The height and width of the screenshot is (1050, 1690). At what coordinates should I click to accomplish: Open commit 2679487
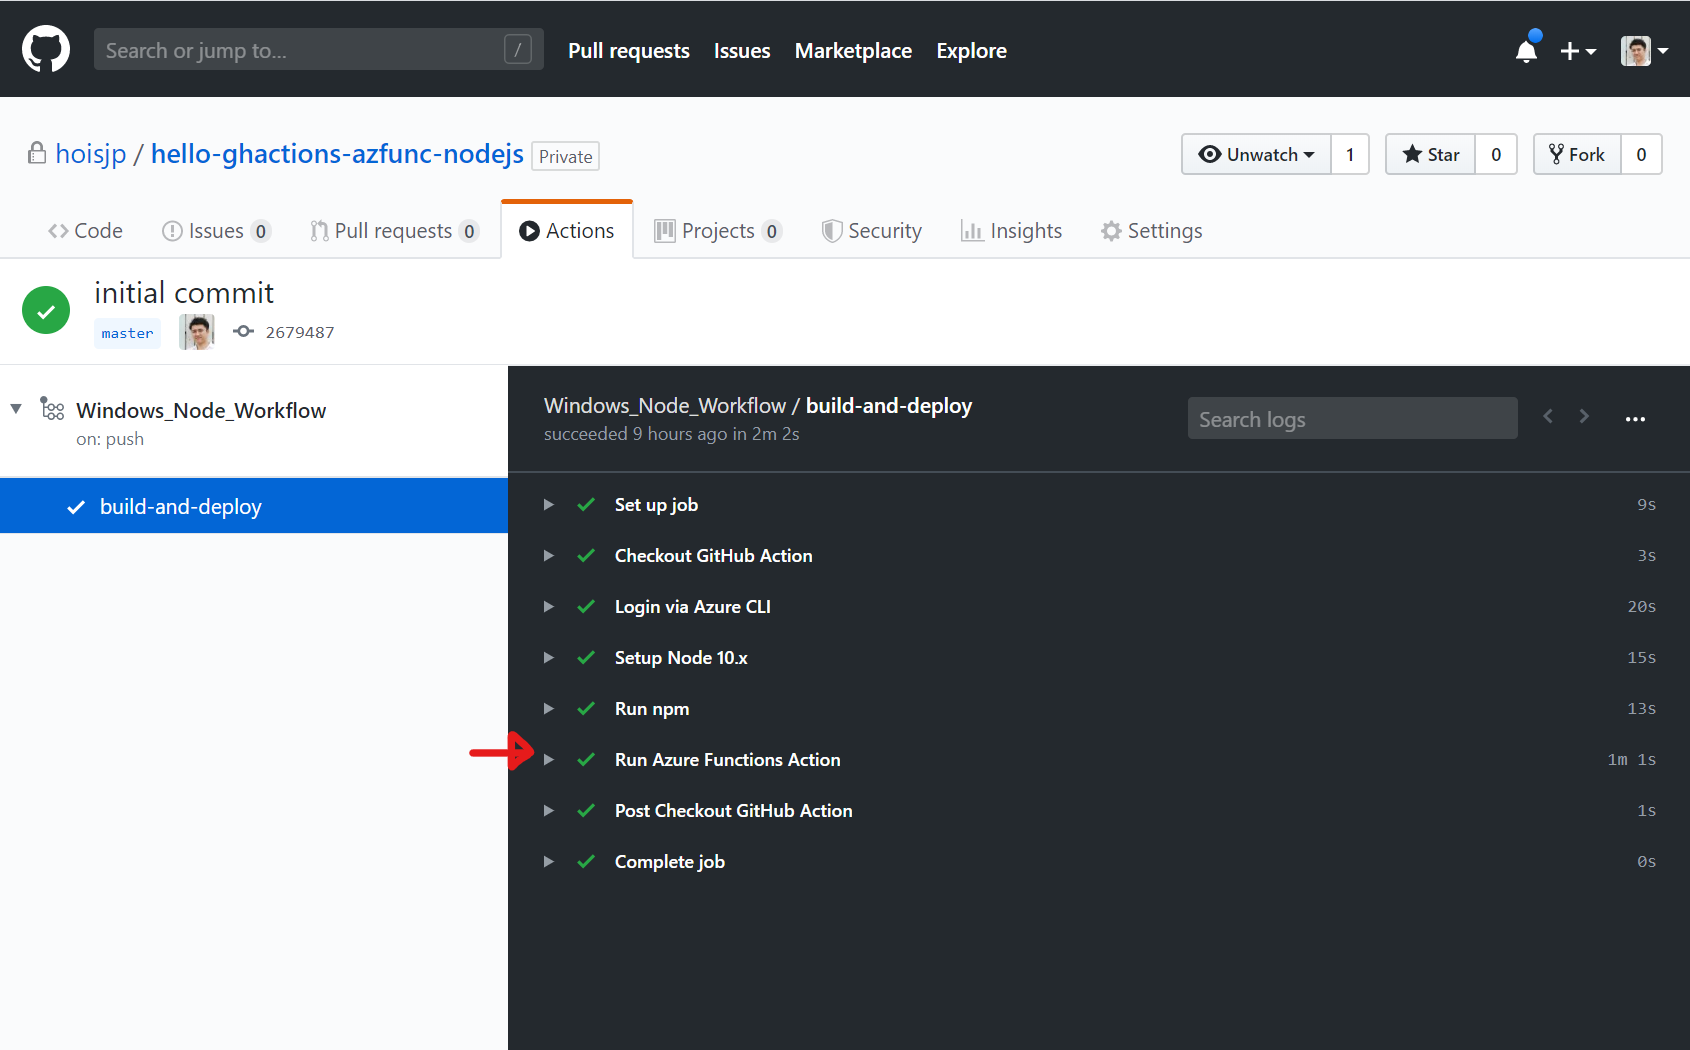click(x=300, y=332)
